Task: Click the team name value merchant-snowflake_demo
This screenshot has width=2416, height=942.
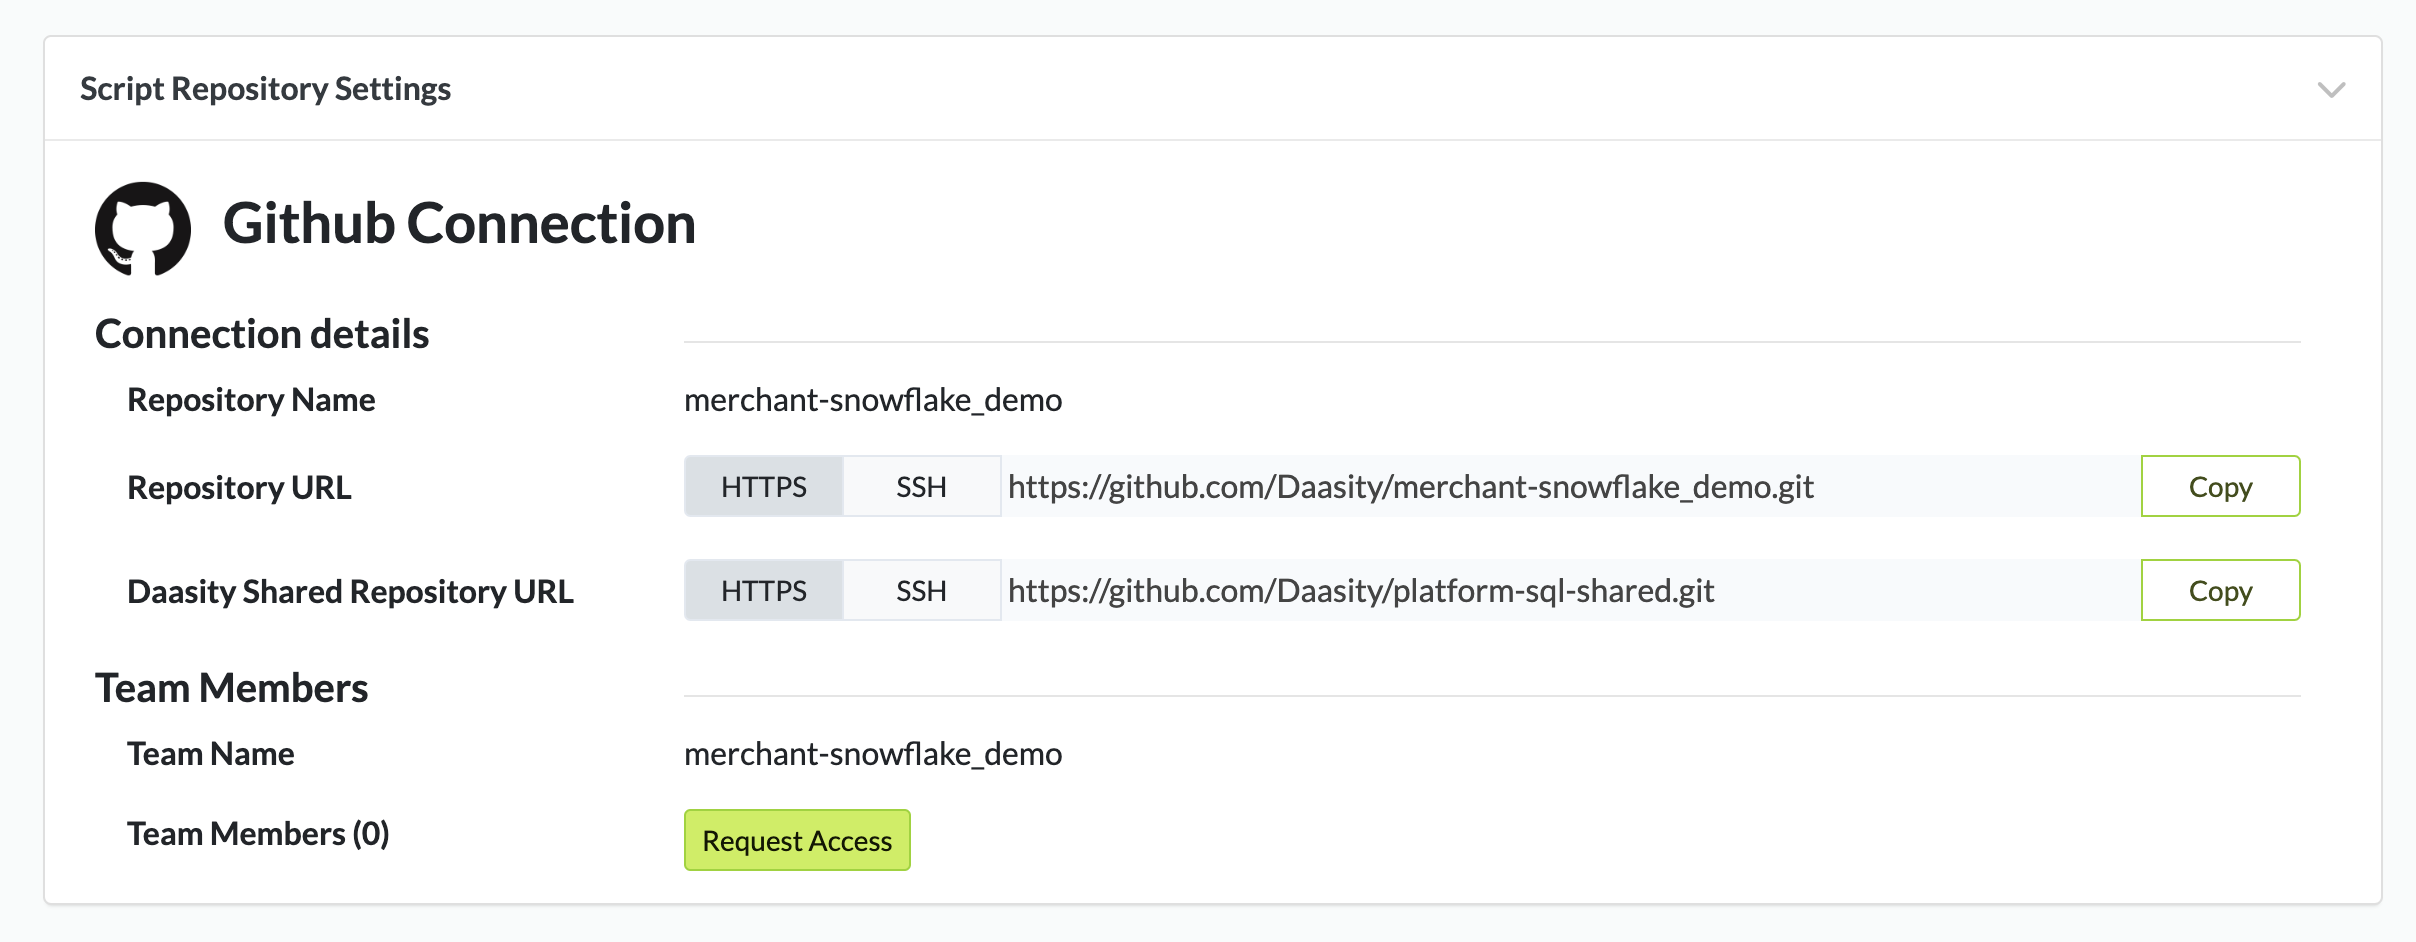Action: 873,754
